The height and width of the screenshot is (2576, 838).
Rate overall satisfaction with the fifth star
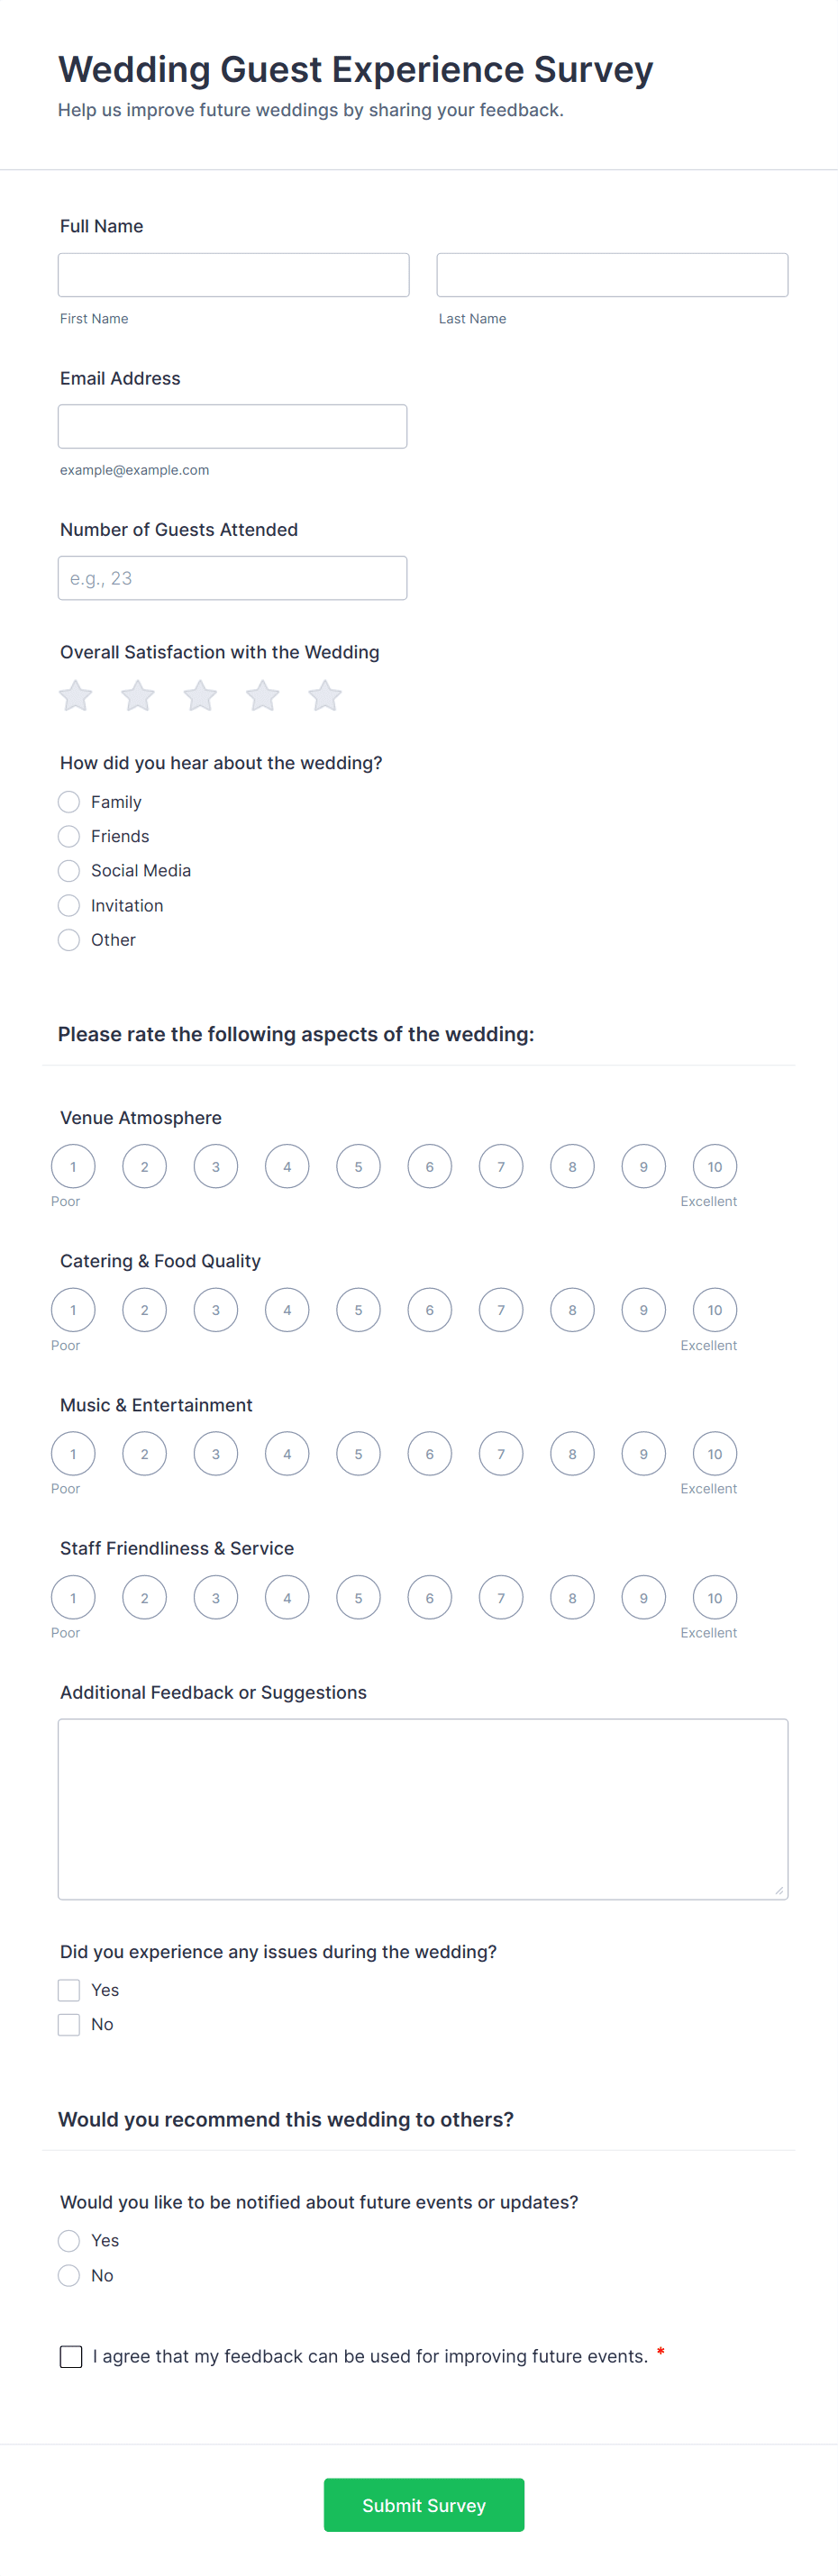pyautogui.click(x=324, y=695)
